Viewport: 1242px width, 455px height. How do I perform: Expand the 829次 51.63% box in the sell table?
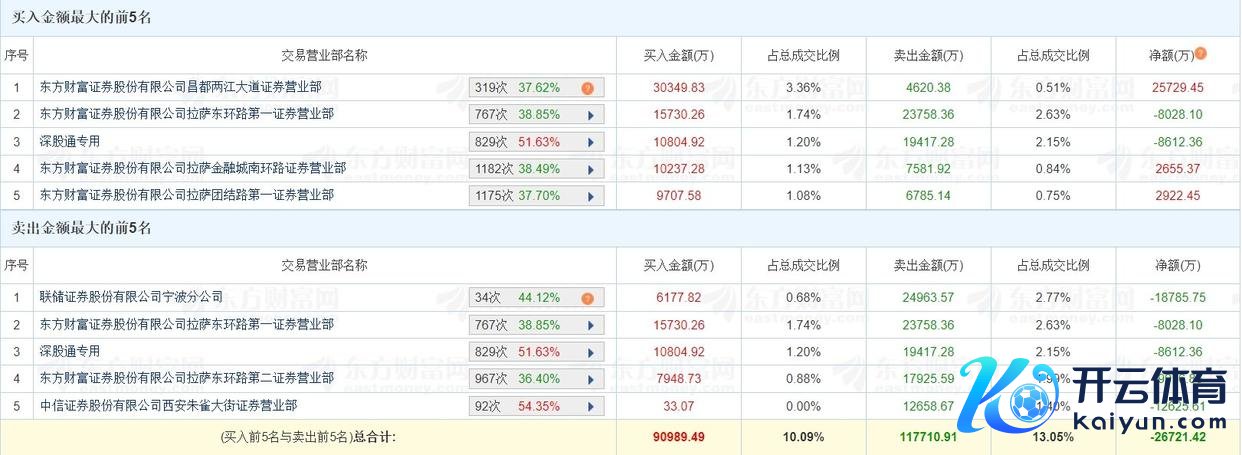click(591, 352)
